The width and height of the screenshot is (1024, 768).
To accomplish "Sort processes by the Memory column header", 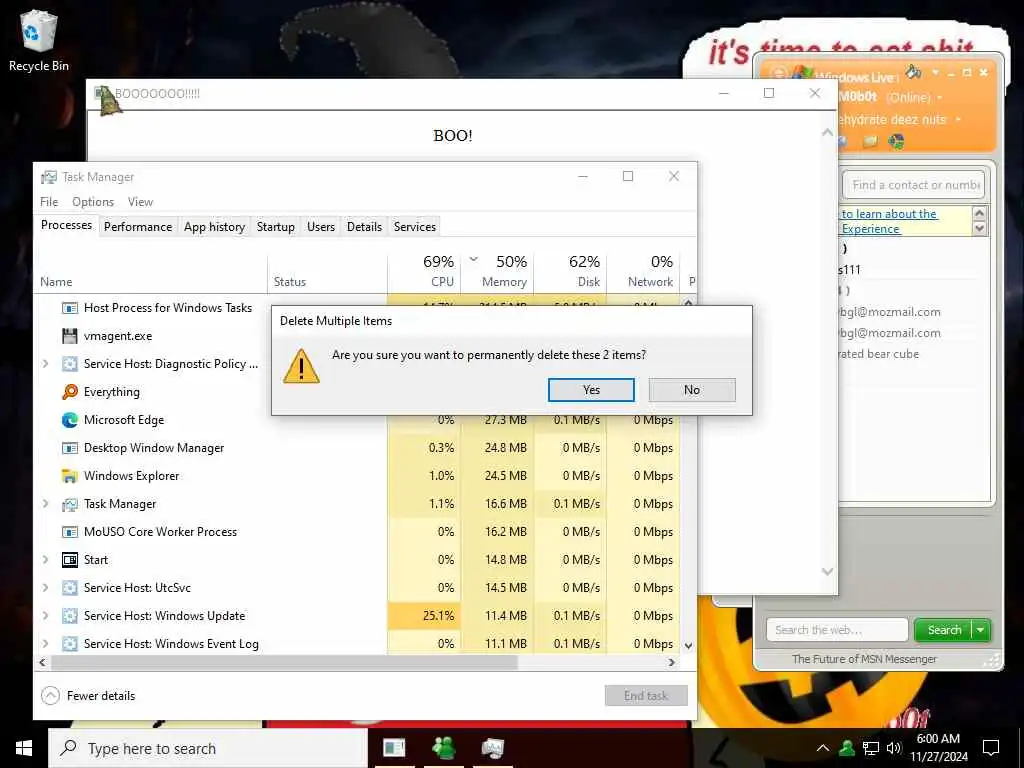I will 498,271.
